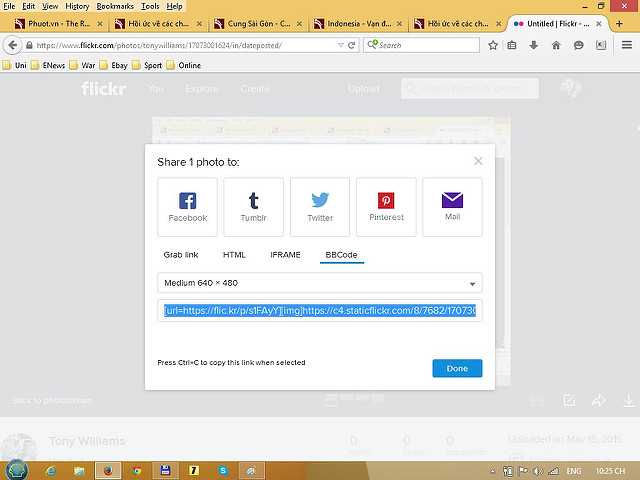Close the Untitled | Flickr tab

(598, 24)
